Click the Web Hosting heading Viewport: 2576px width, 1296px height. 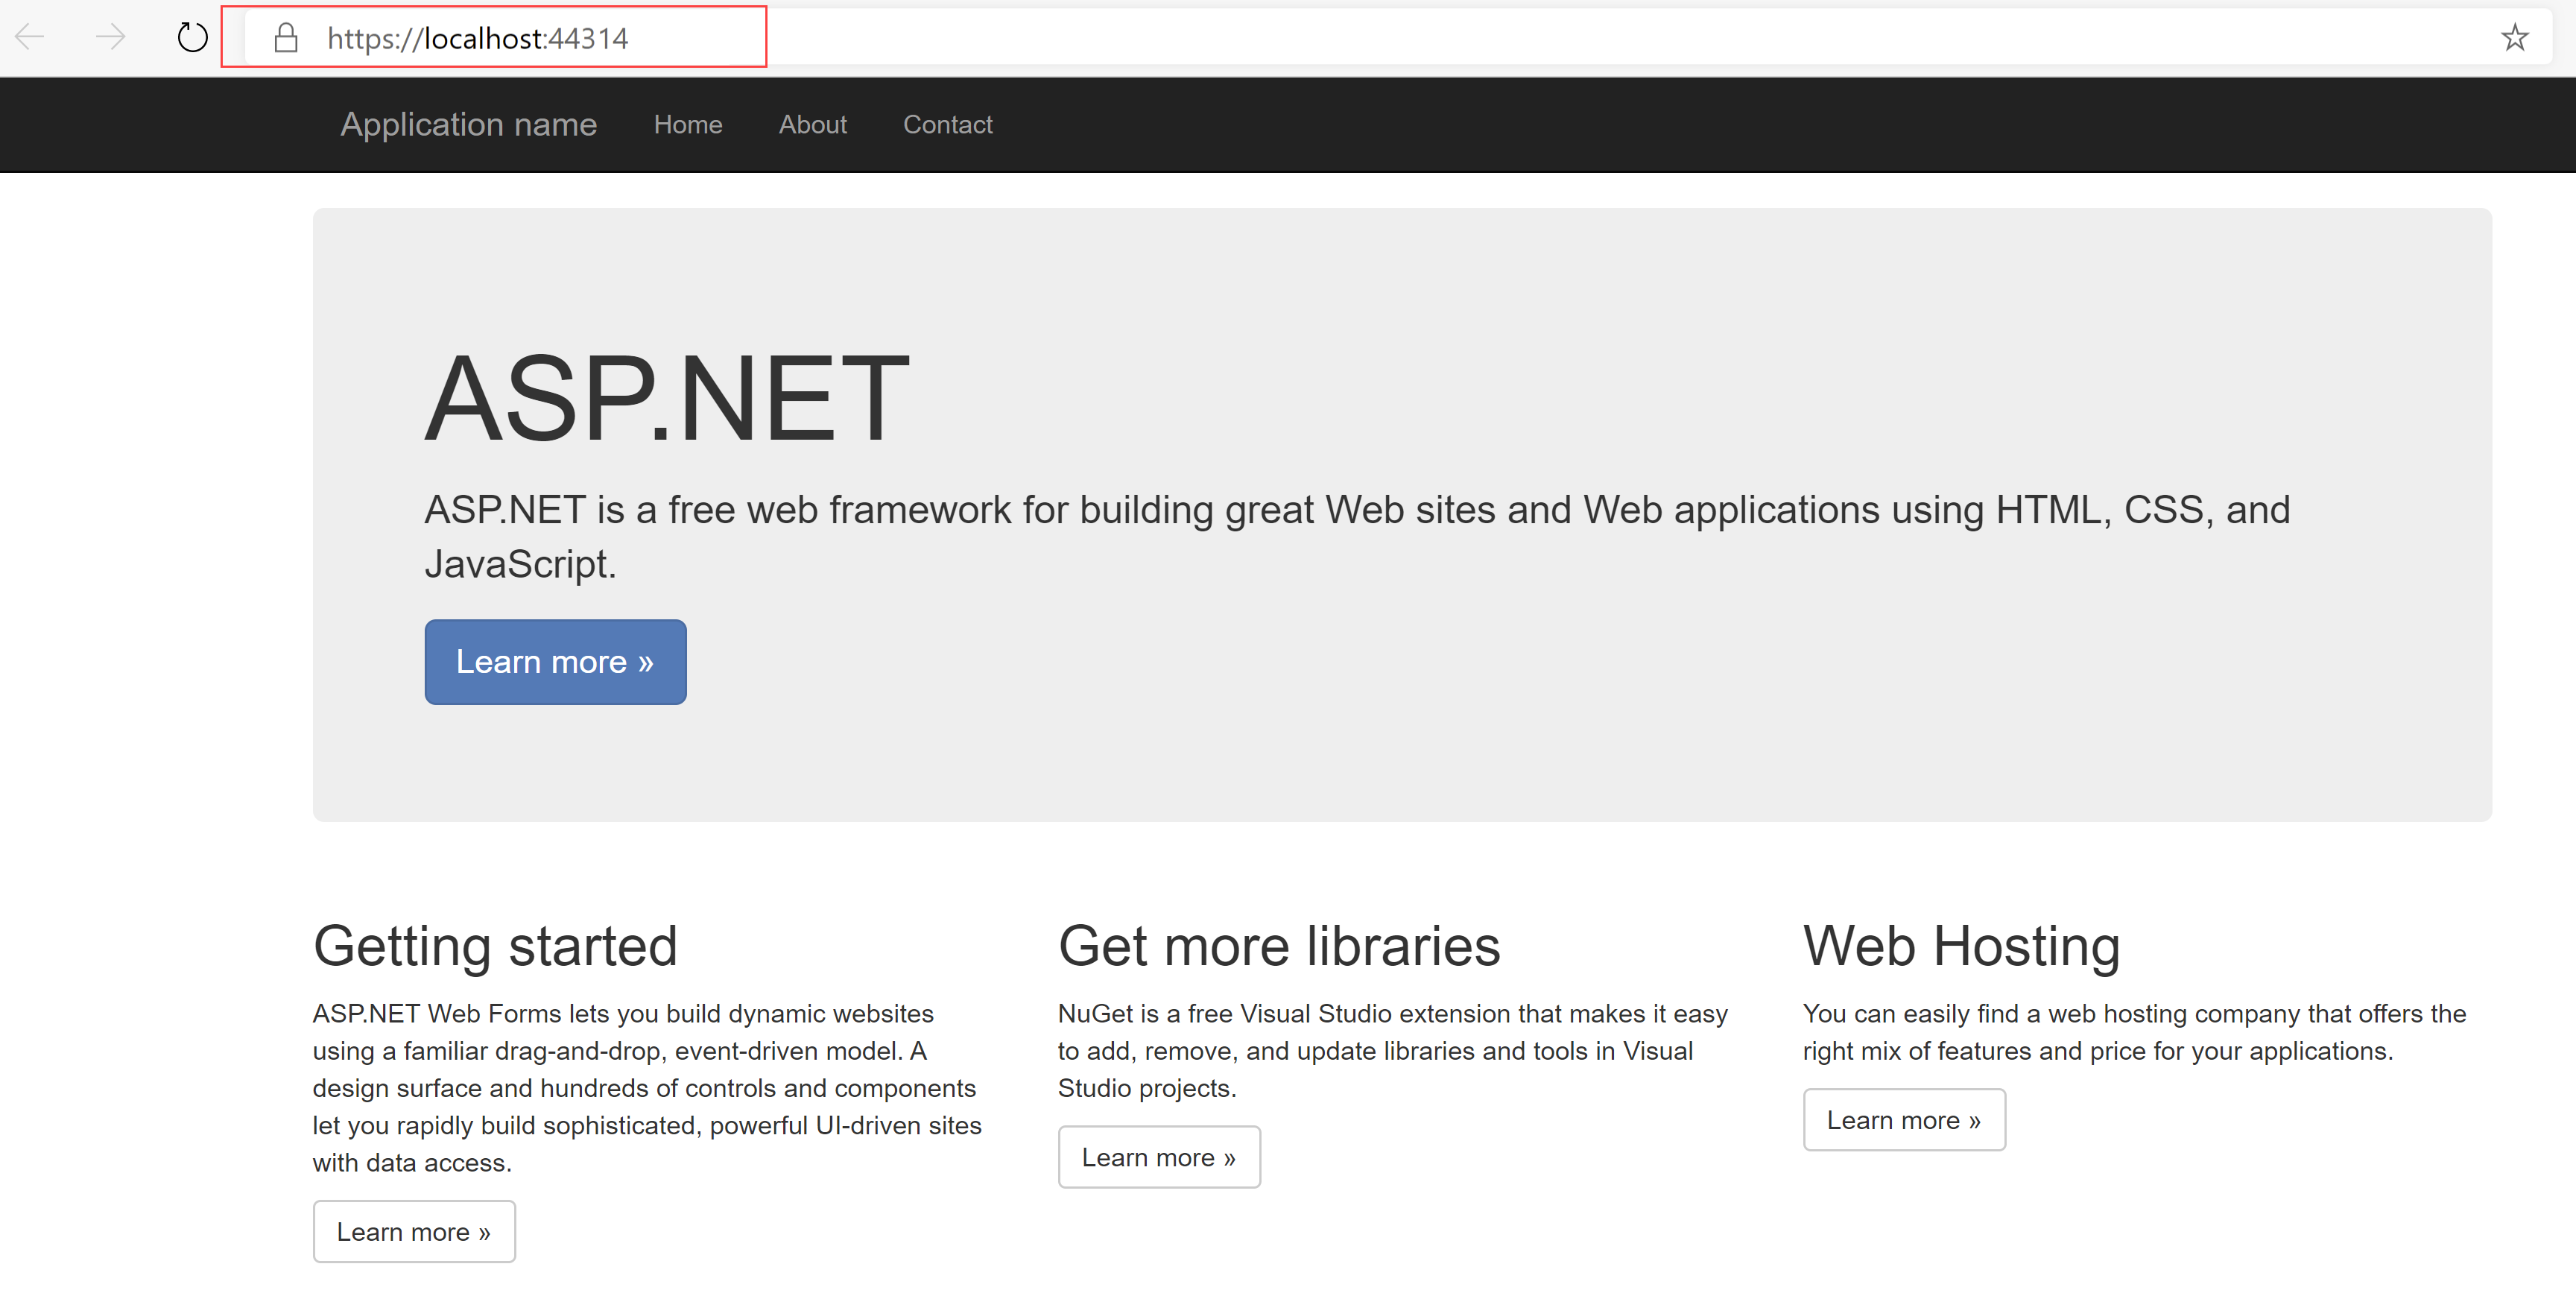pos(1961,946)
